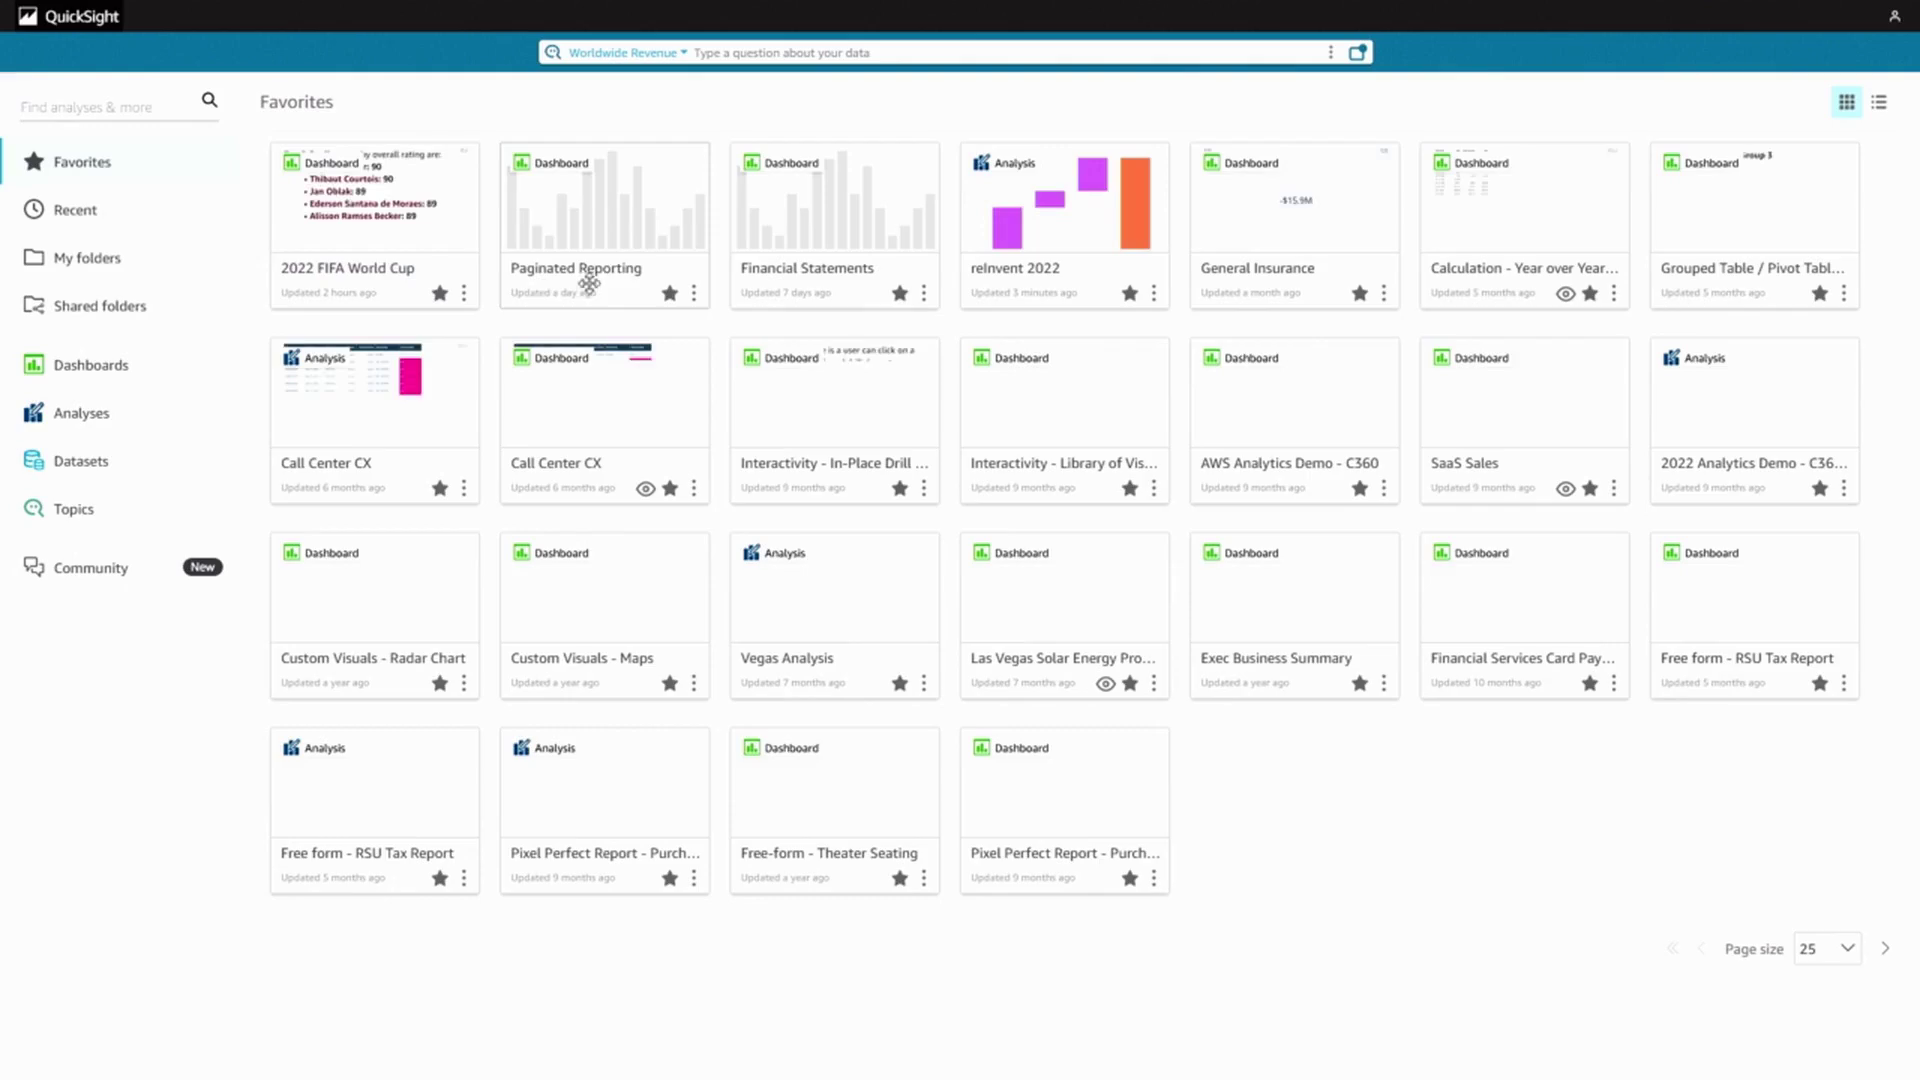Toggle eye icon on Las Vegas Solar Energy
This screenshot has height=1080, width=1920.
[x=1105, y=683]
